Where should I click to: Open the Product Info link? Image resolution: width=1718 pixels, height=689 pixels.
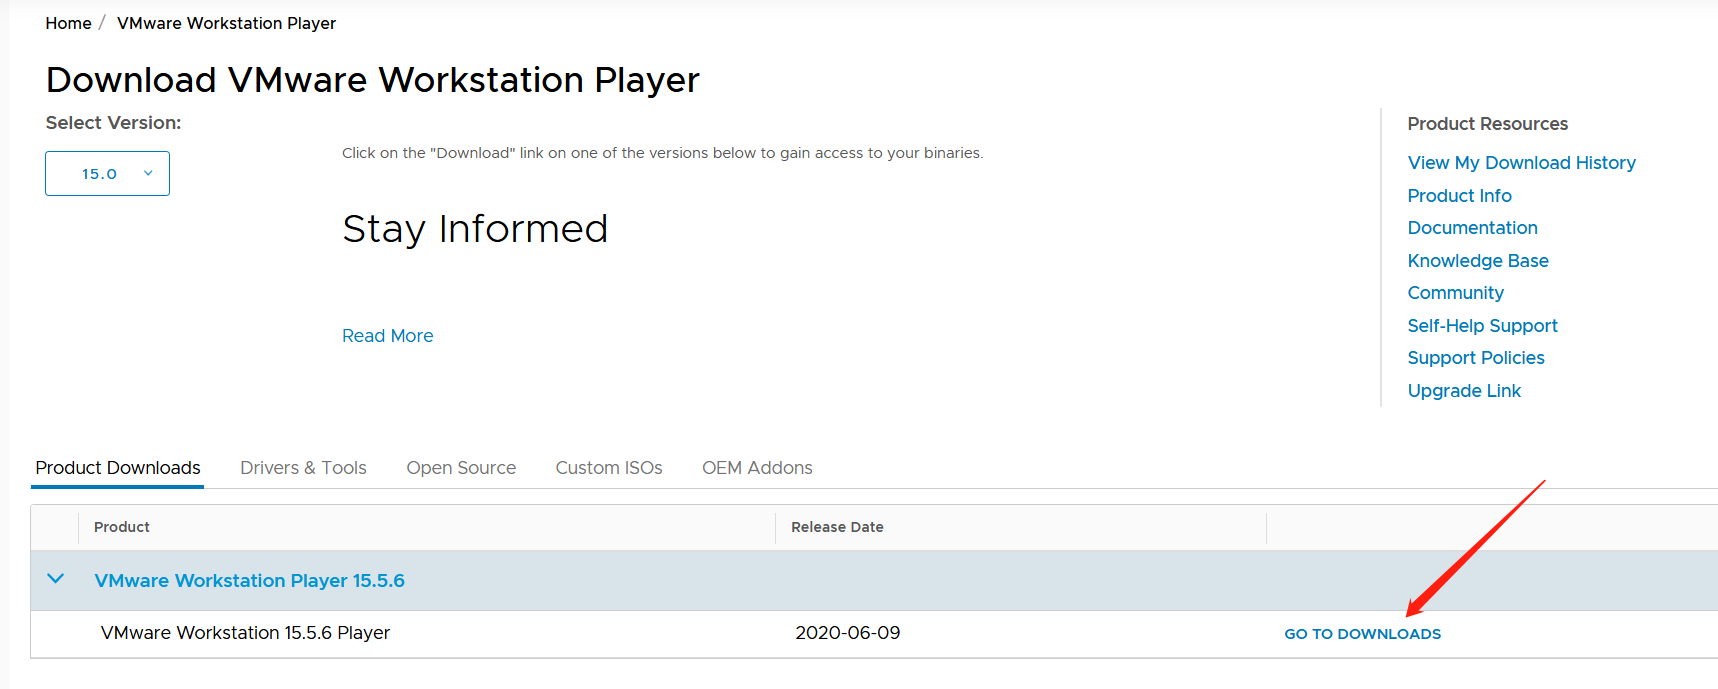click(x=1459, y=196)
